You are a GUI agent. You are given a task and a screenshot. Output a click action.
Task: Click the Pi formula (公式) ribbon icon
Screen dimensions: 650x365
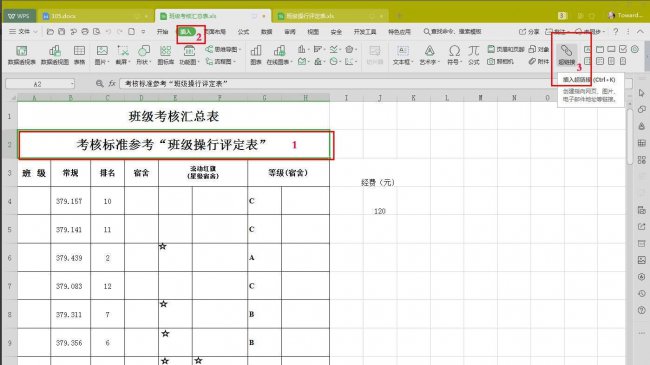click(474, 55)
